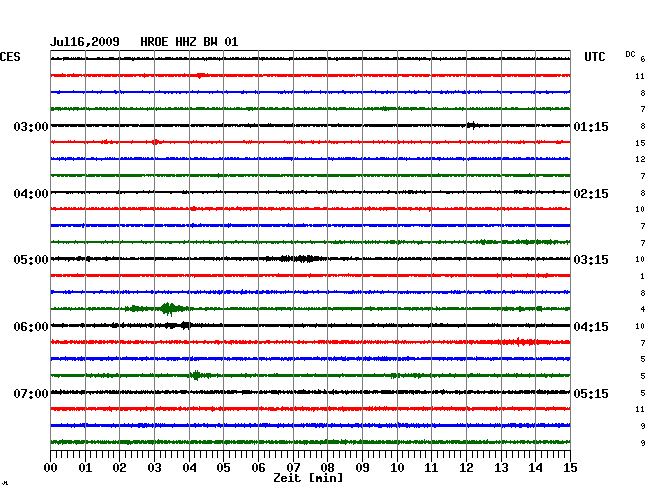Click minute tick label 15 on axis
This screenshot has width=650, height=494.
pyautogui.click(x=570, y=468)
